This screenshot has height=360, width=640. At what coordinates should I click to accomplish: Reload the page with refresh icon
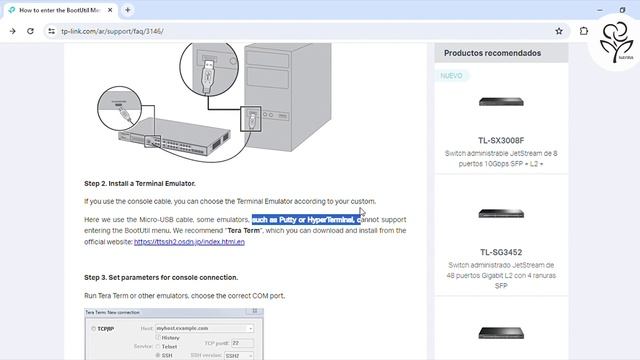30,31
